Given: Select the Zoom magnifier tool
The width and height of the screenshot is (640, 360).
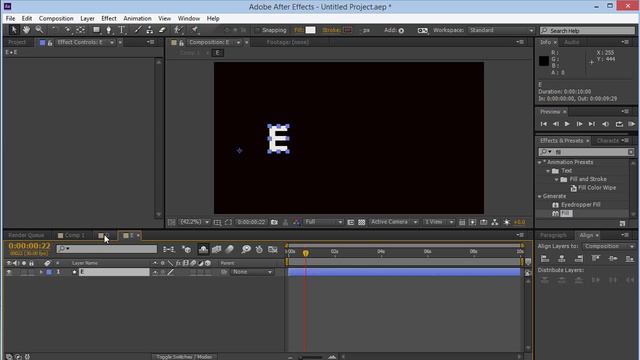Looking at the screenshot, I should 39,30.
